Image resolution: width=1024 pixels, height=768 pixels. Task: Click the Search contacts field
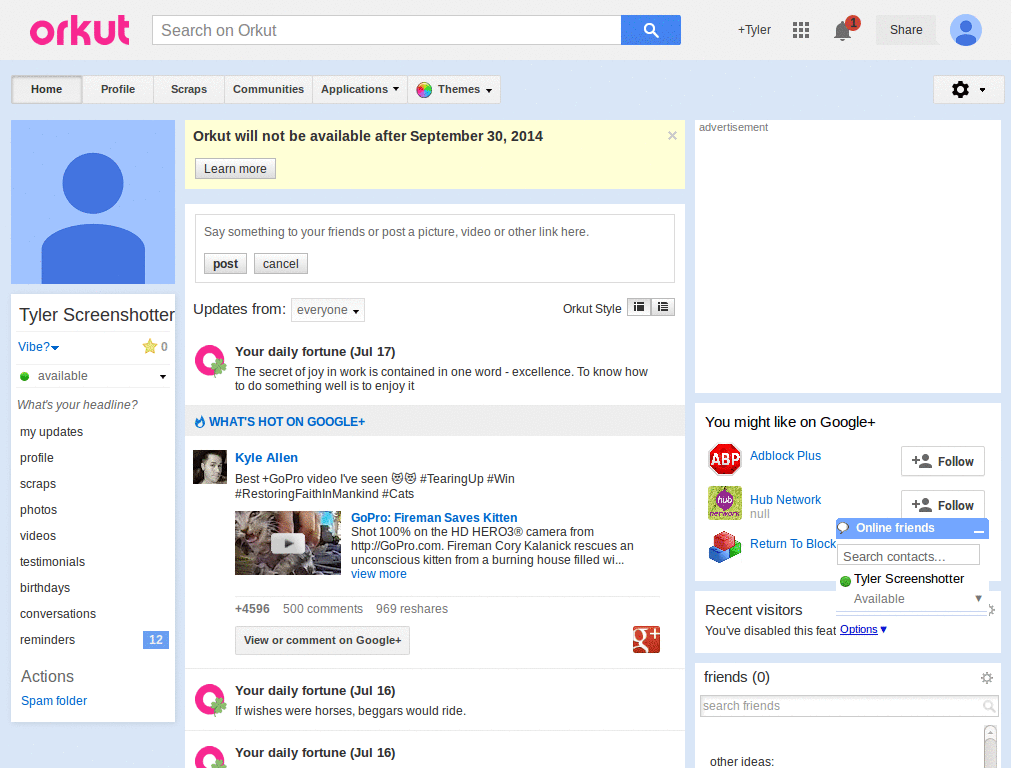click(908, 556)
